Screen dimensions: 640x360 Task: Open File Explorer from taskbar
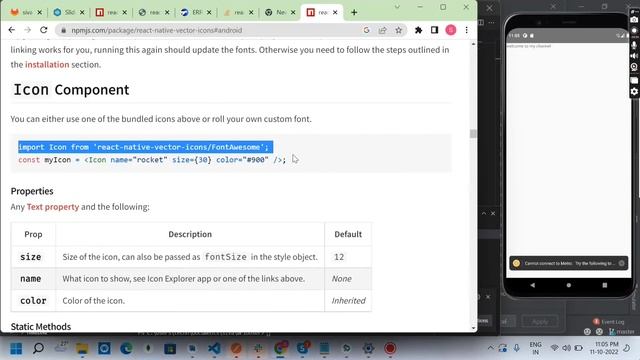[x=82, y=348]
